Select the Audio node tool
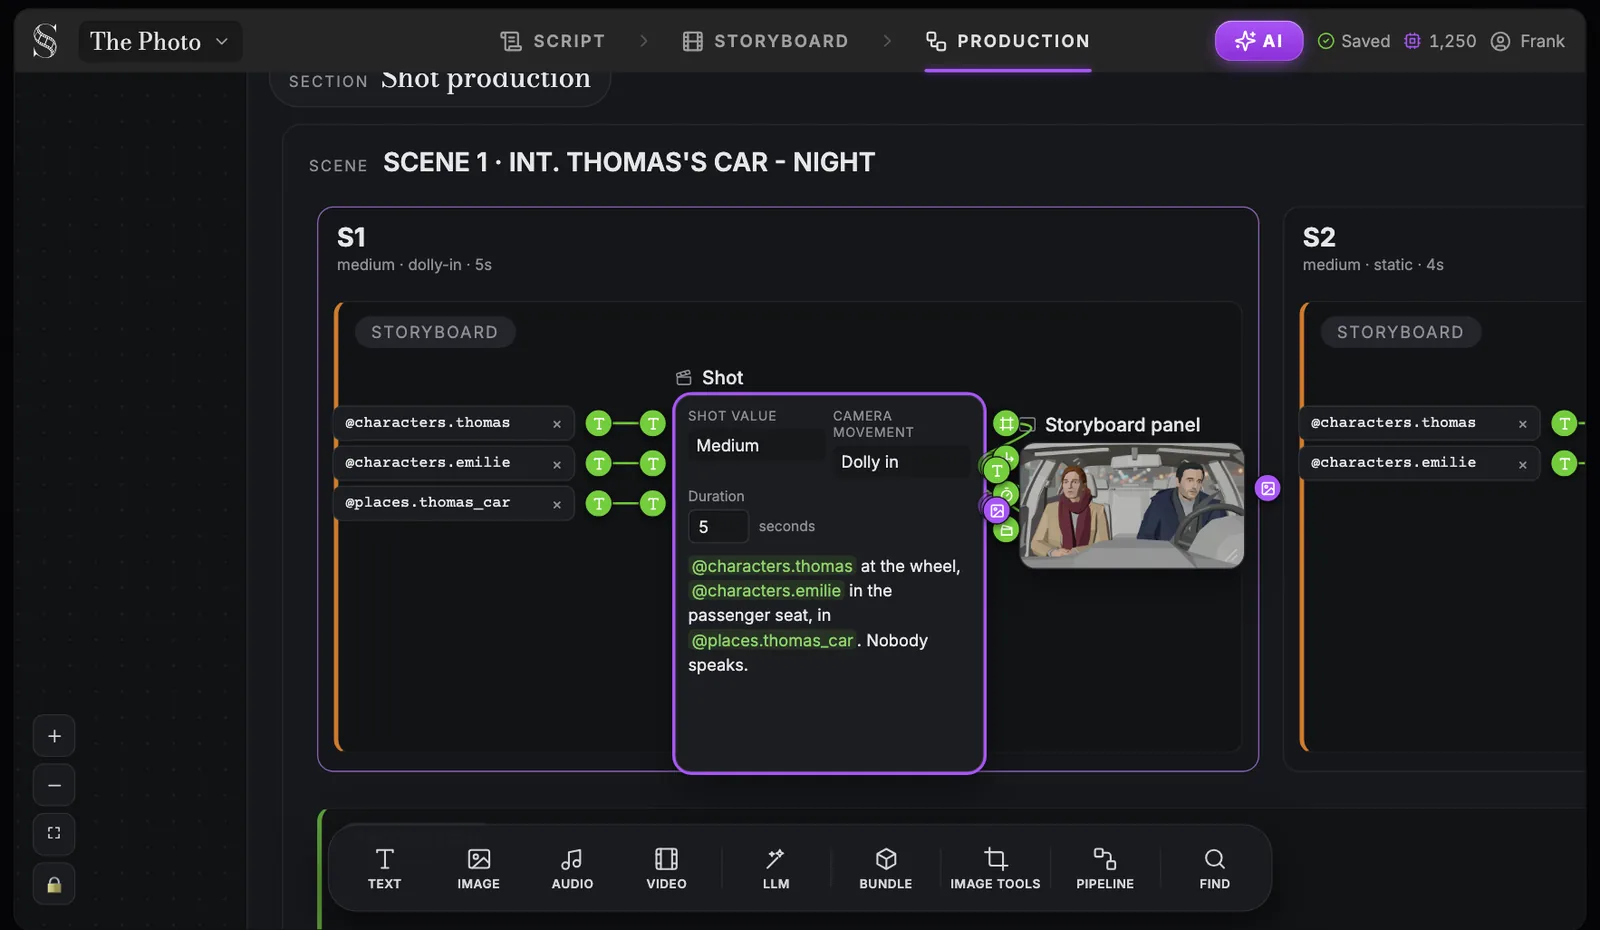This screenshot has width=1600, height=930. 572,868
